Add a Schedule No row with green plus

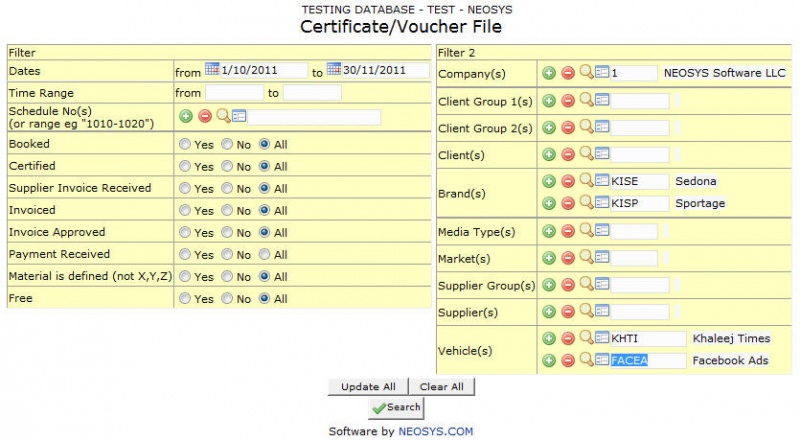[x=186, y=116]
